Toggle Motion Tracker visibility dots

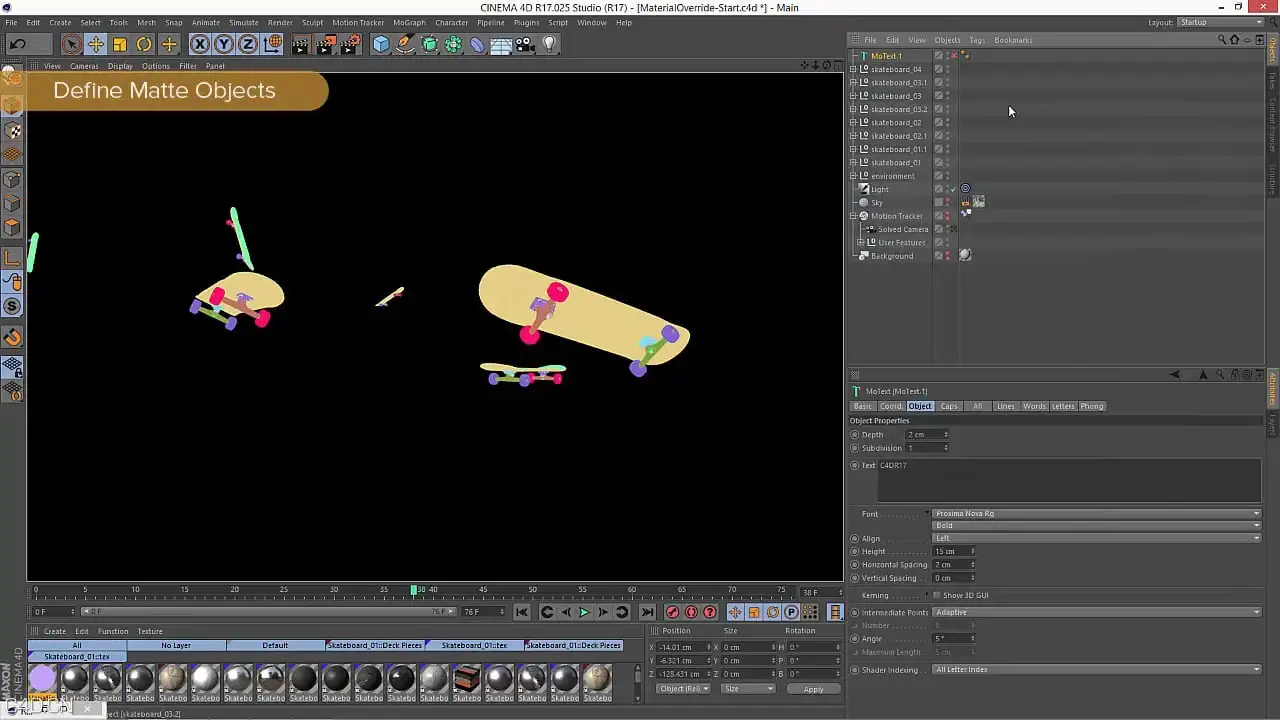pyautogui.click(x=948, y=216)
